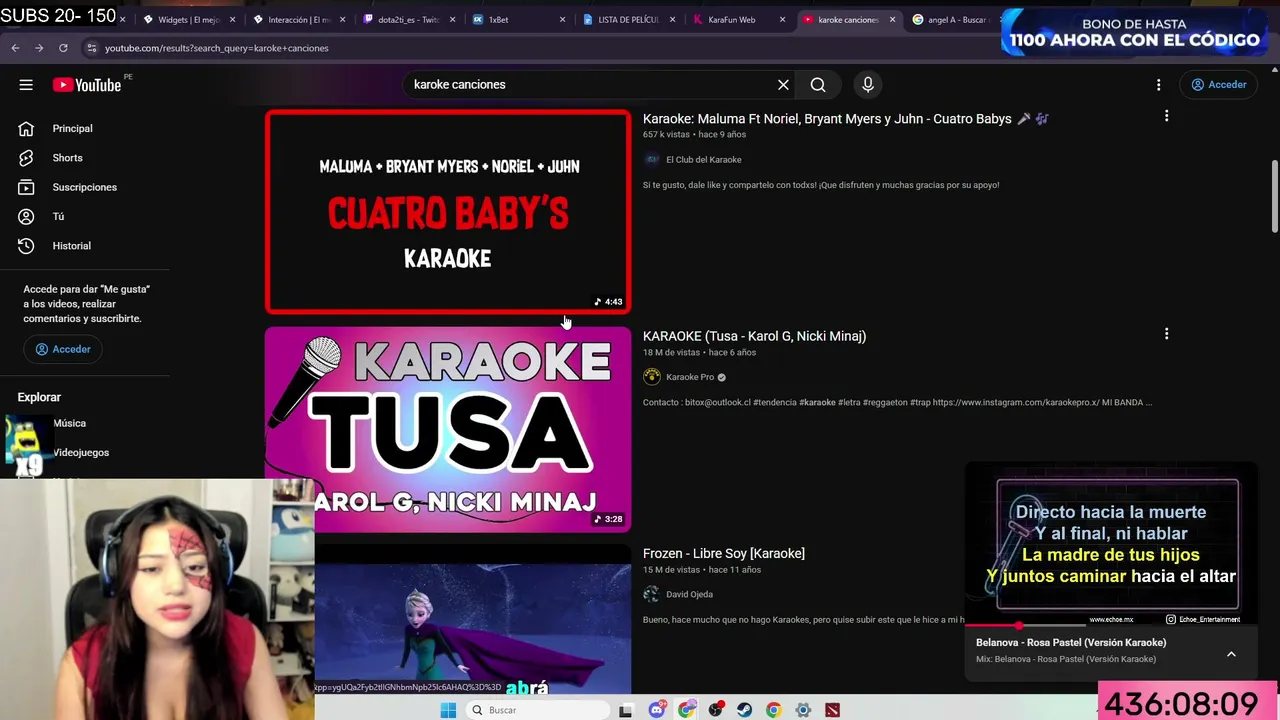Open Karaoke Pro channel avatar
This screenshot has width=1280, height=720.
(x=652, y=377)
